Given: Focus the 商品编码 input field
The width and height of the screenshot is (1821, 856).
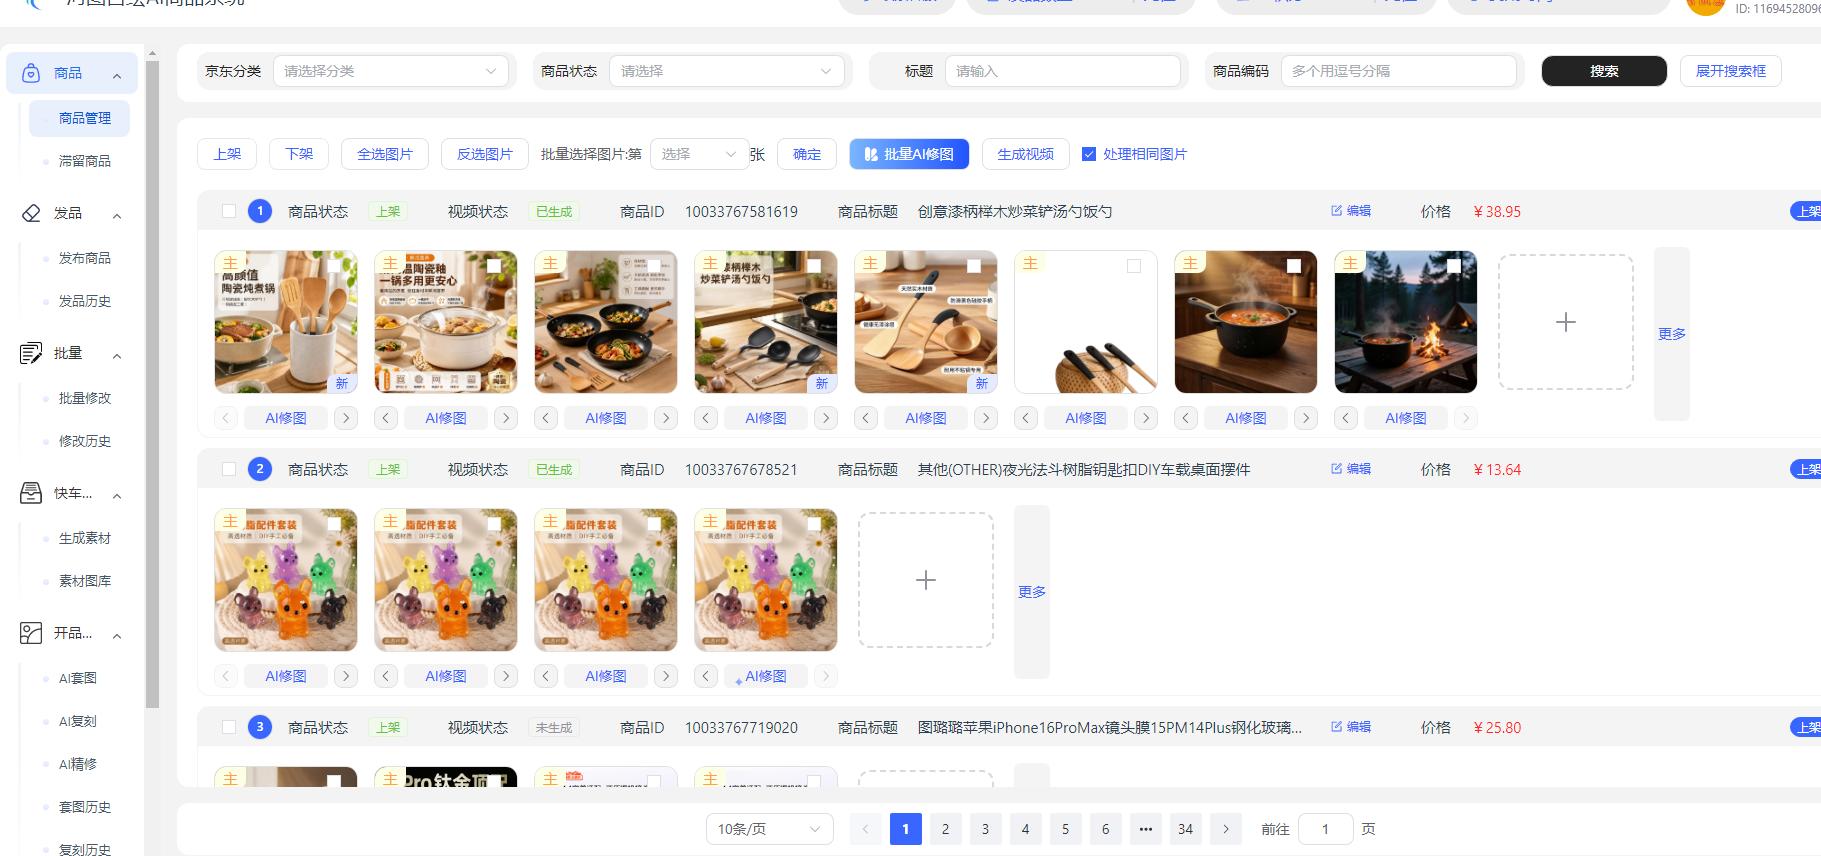Looking at the screenshot, I should tap(1399, 71).
